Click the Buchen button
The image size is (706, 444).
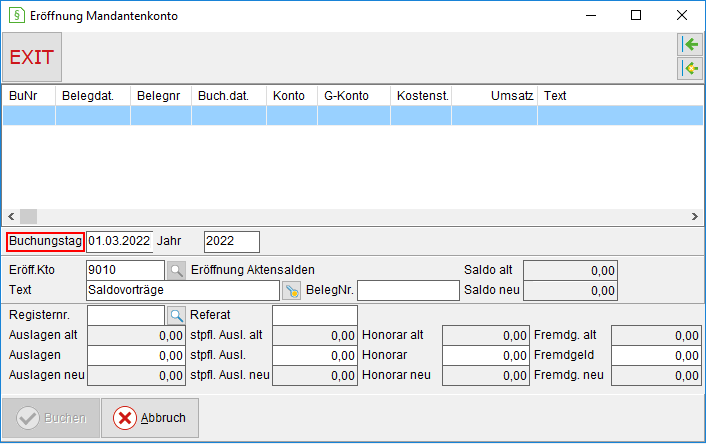coord(51,418)
